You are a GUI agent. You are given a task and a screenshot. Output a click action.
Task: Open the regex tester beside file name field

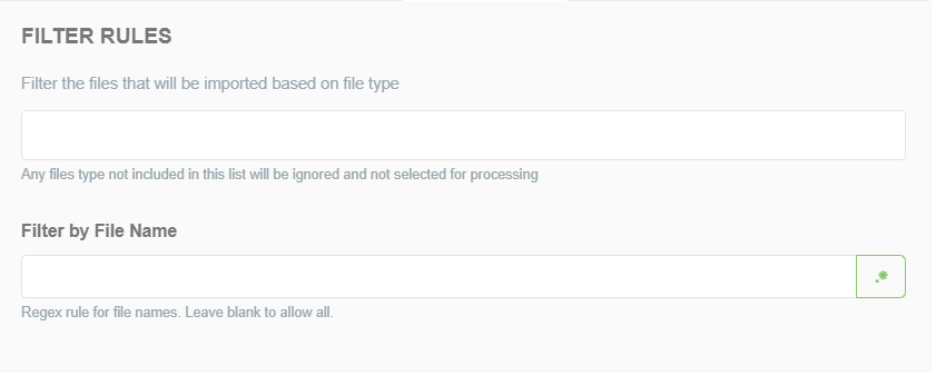tap(881, 276)
